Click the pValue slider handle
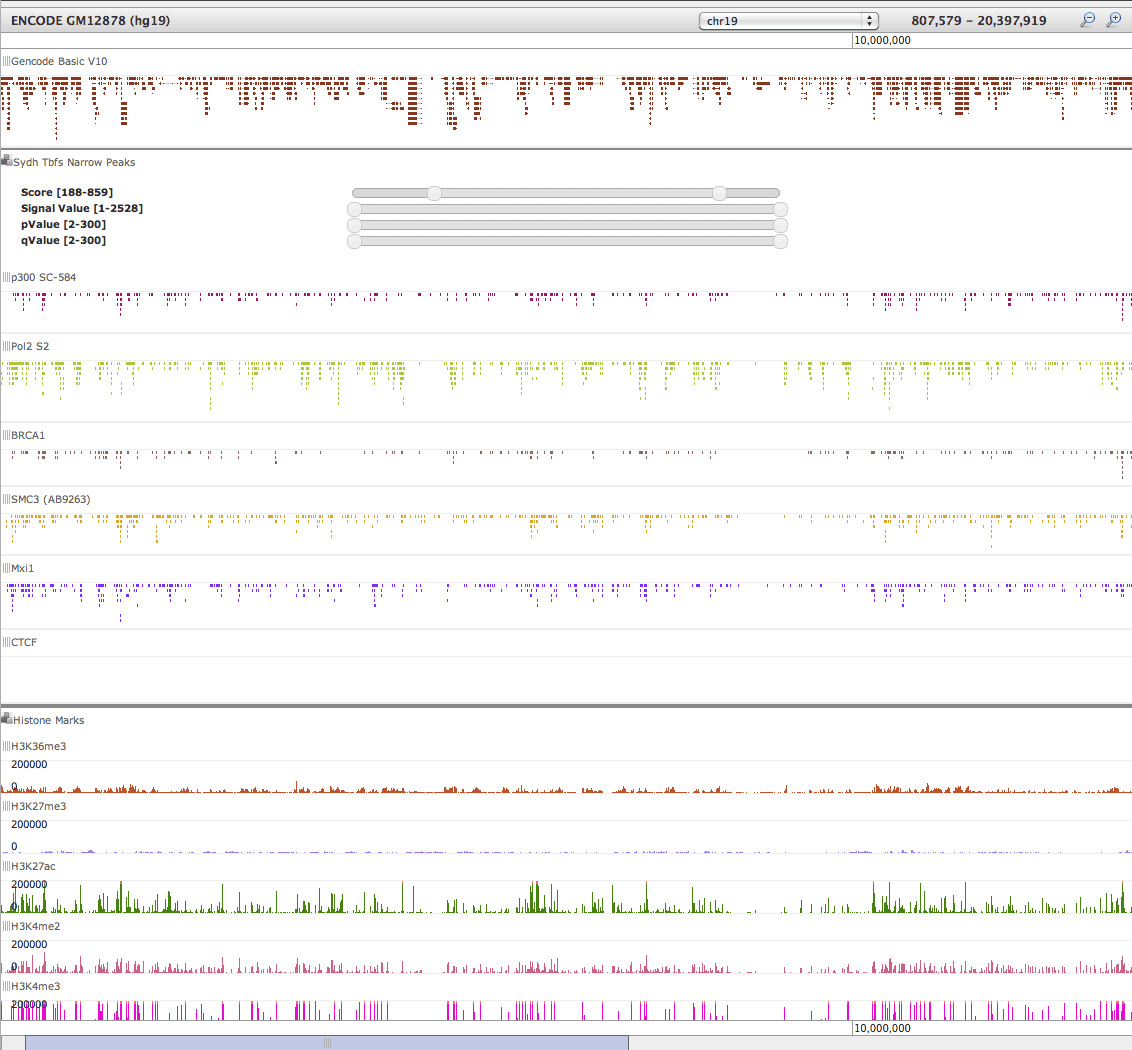 pos(353,225)
